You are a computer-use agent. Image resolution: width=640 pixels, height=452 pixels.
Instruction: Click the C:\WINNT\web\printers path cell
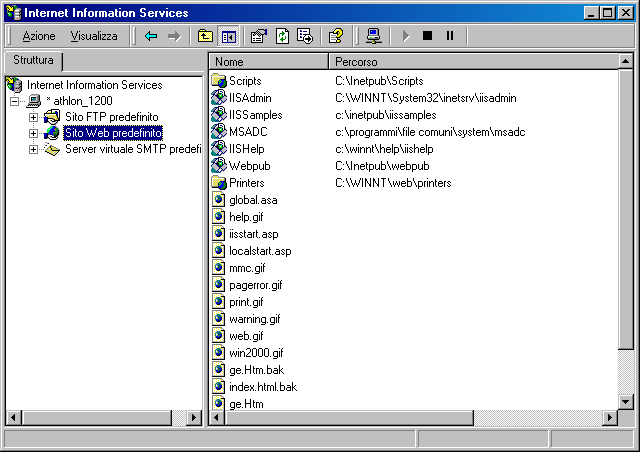tap(393, 183)
